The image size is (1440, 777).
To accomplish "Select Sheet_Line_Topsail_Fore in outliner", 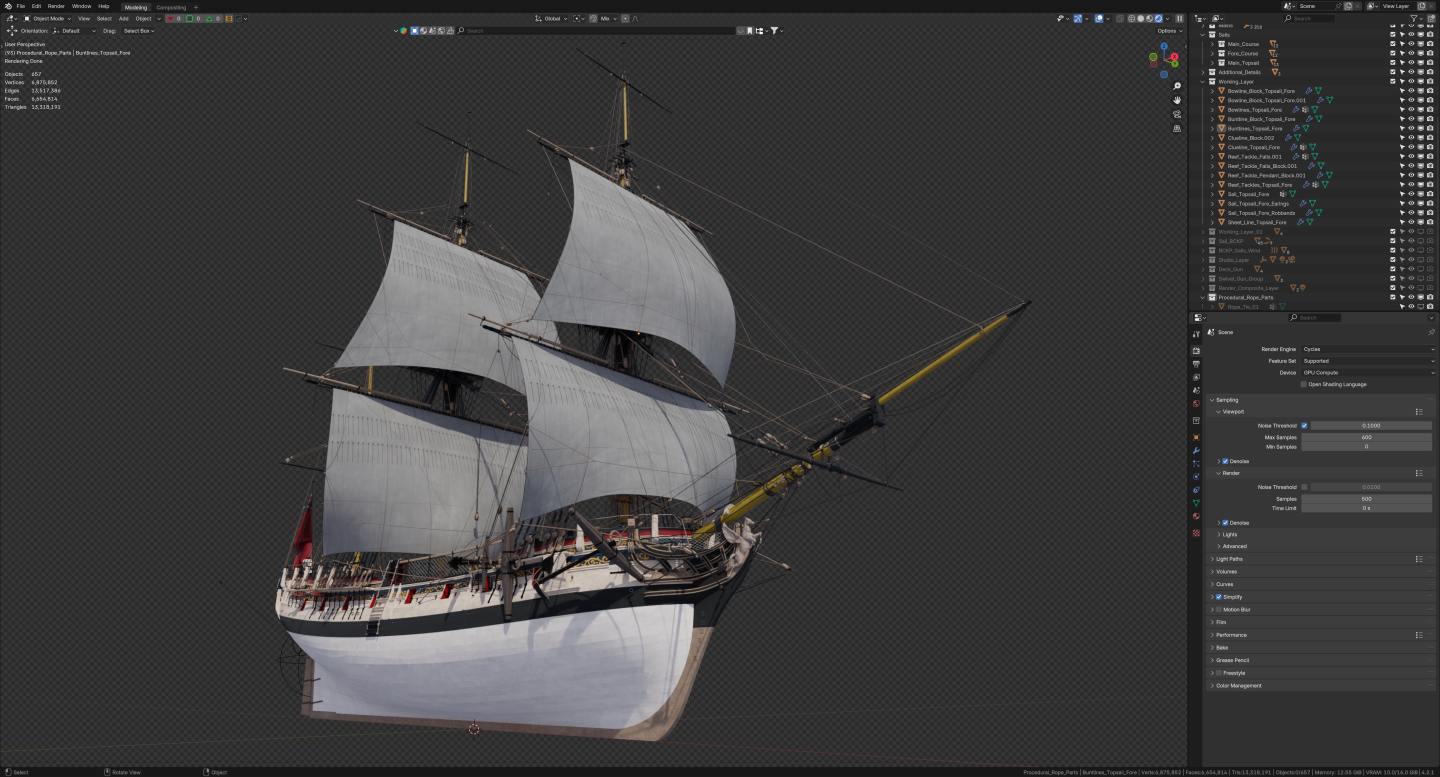I will click(x=1257, y=222).
